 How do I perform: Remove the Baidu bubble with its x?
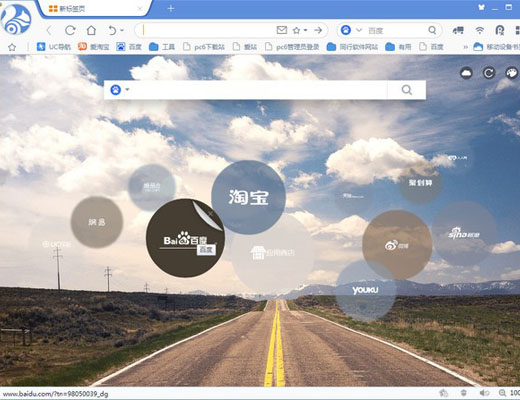tap(210, 213)
